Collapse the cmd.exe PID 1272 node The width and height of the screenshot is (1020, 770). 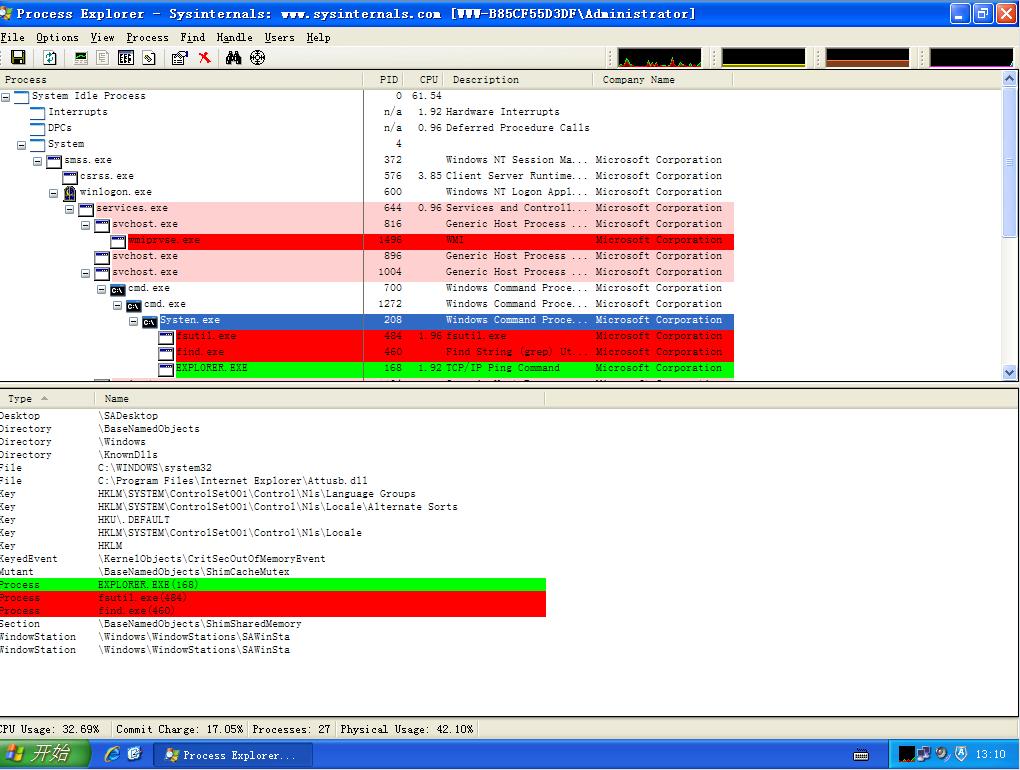tap(118, 306)
